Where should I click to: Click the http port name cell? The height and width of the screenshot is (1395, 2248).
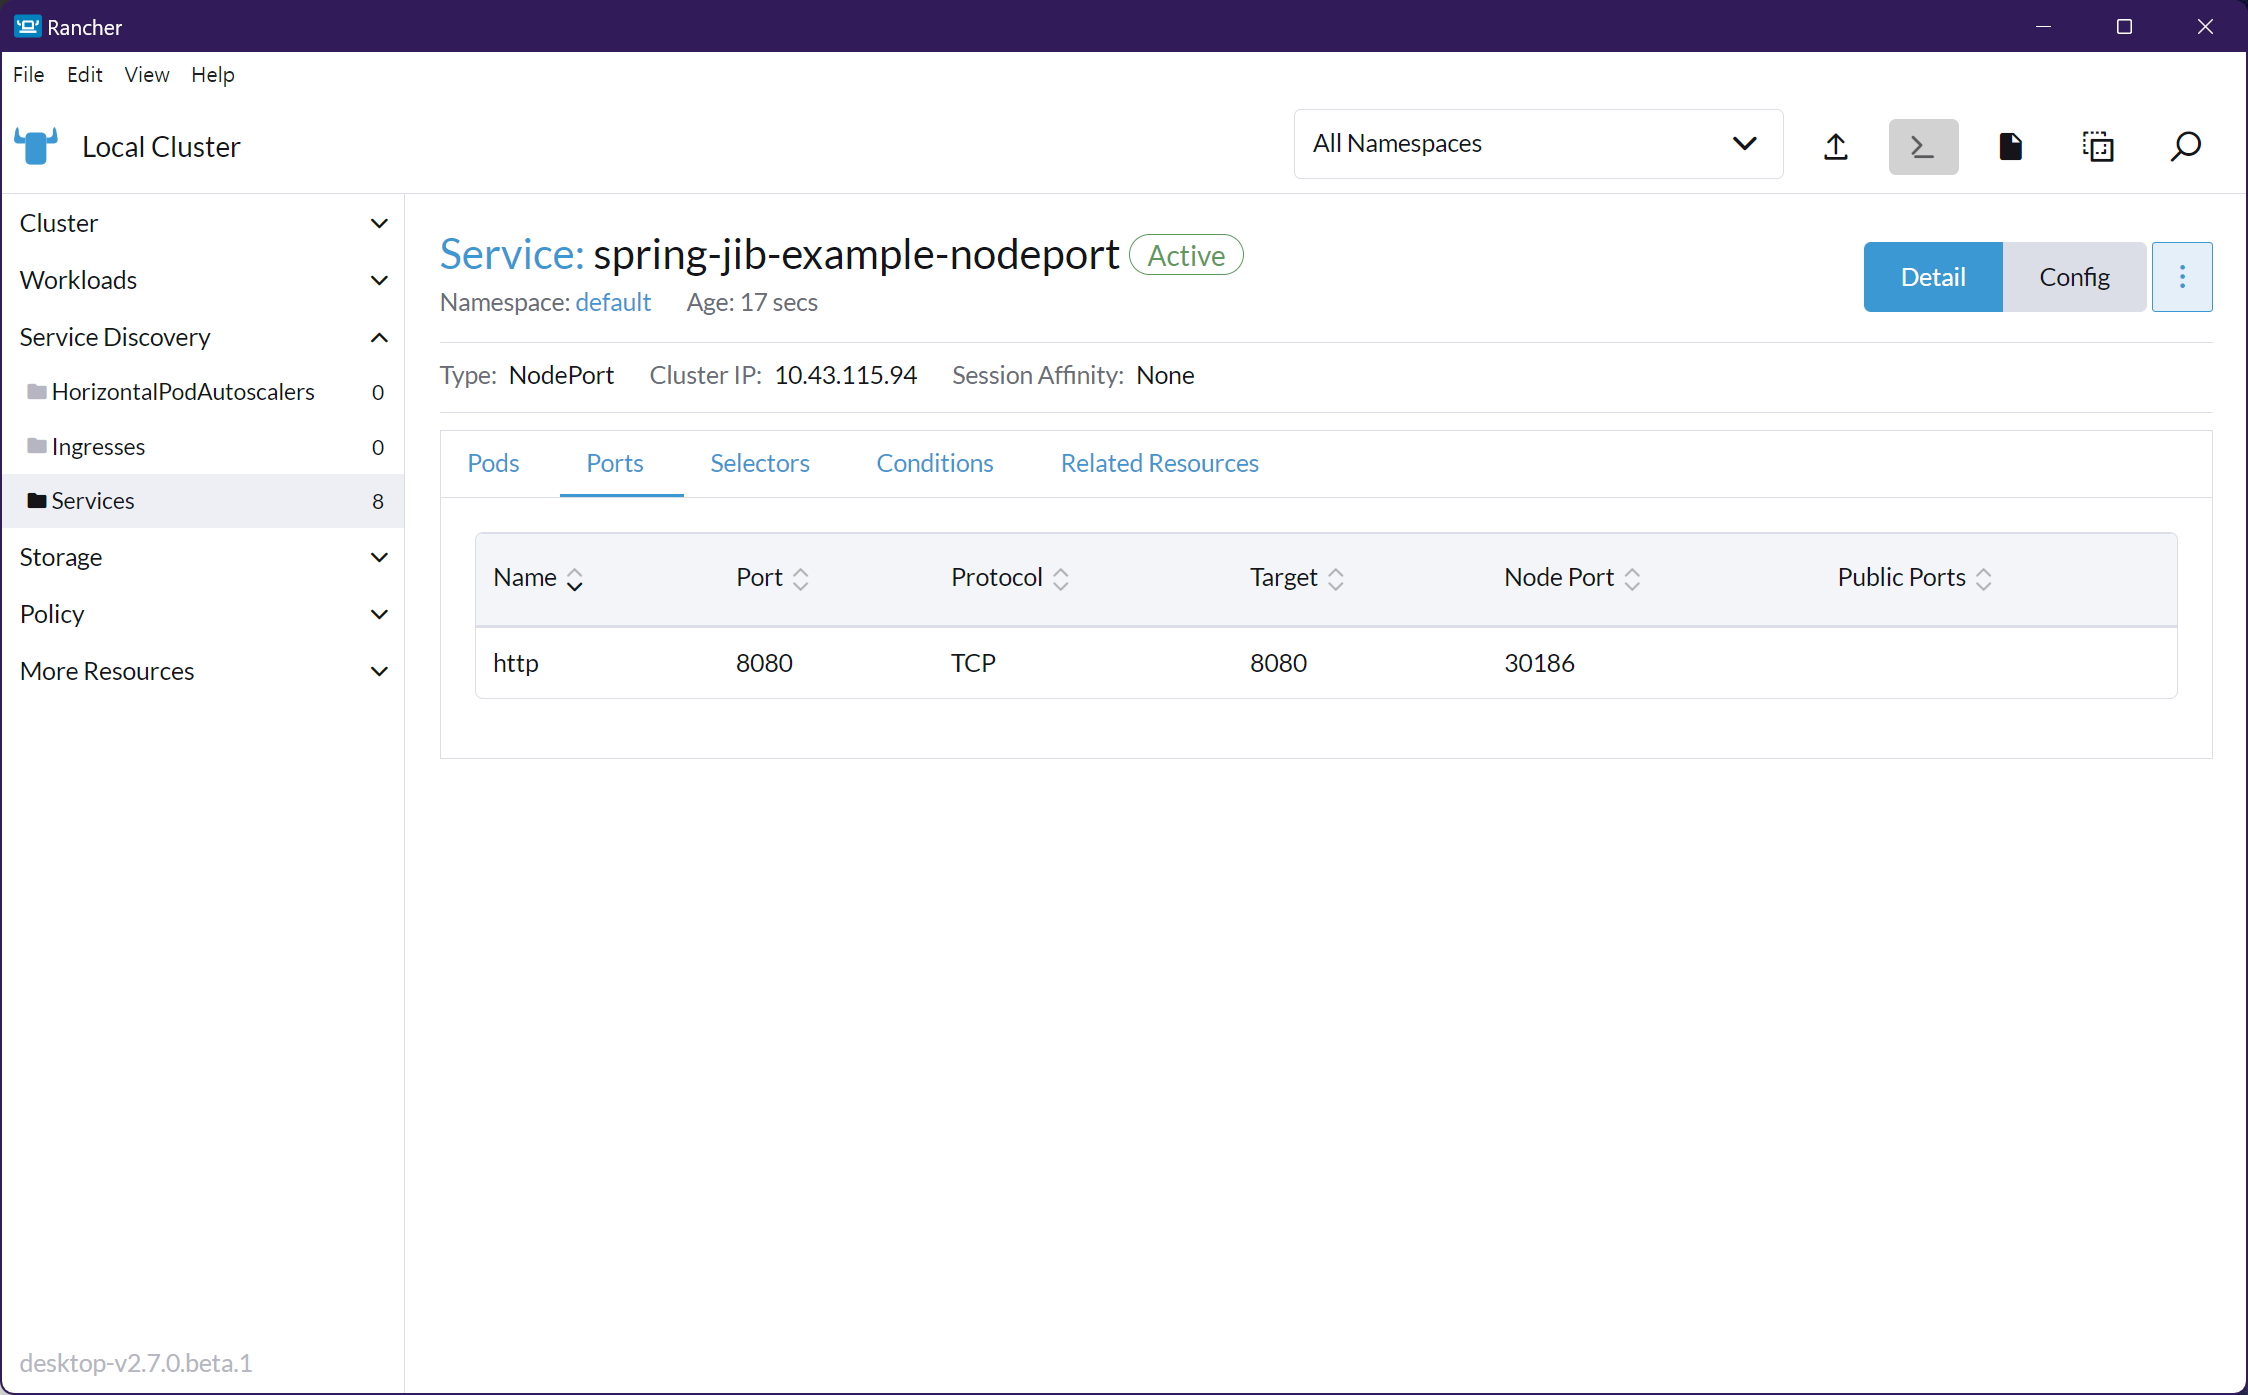tap(516, 663)
